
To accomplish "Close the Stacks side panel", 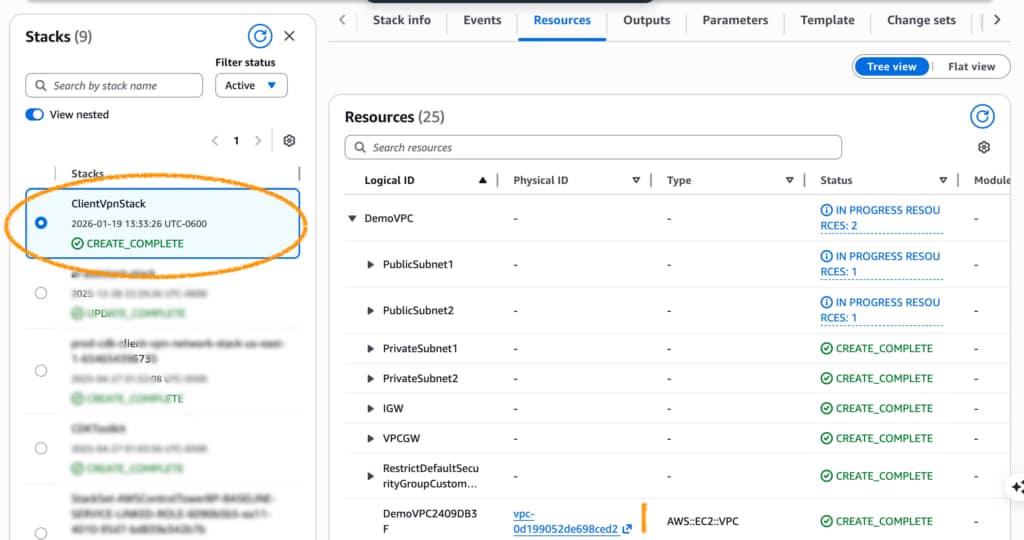I will tap(289, 37).
